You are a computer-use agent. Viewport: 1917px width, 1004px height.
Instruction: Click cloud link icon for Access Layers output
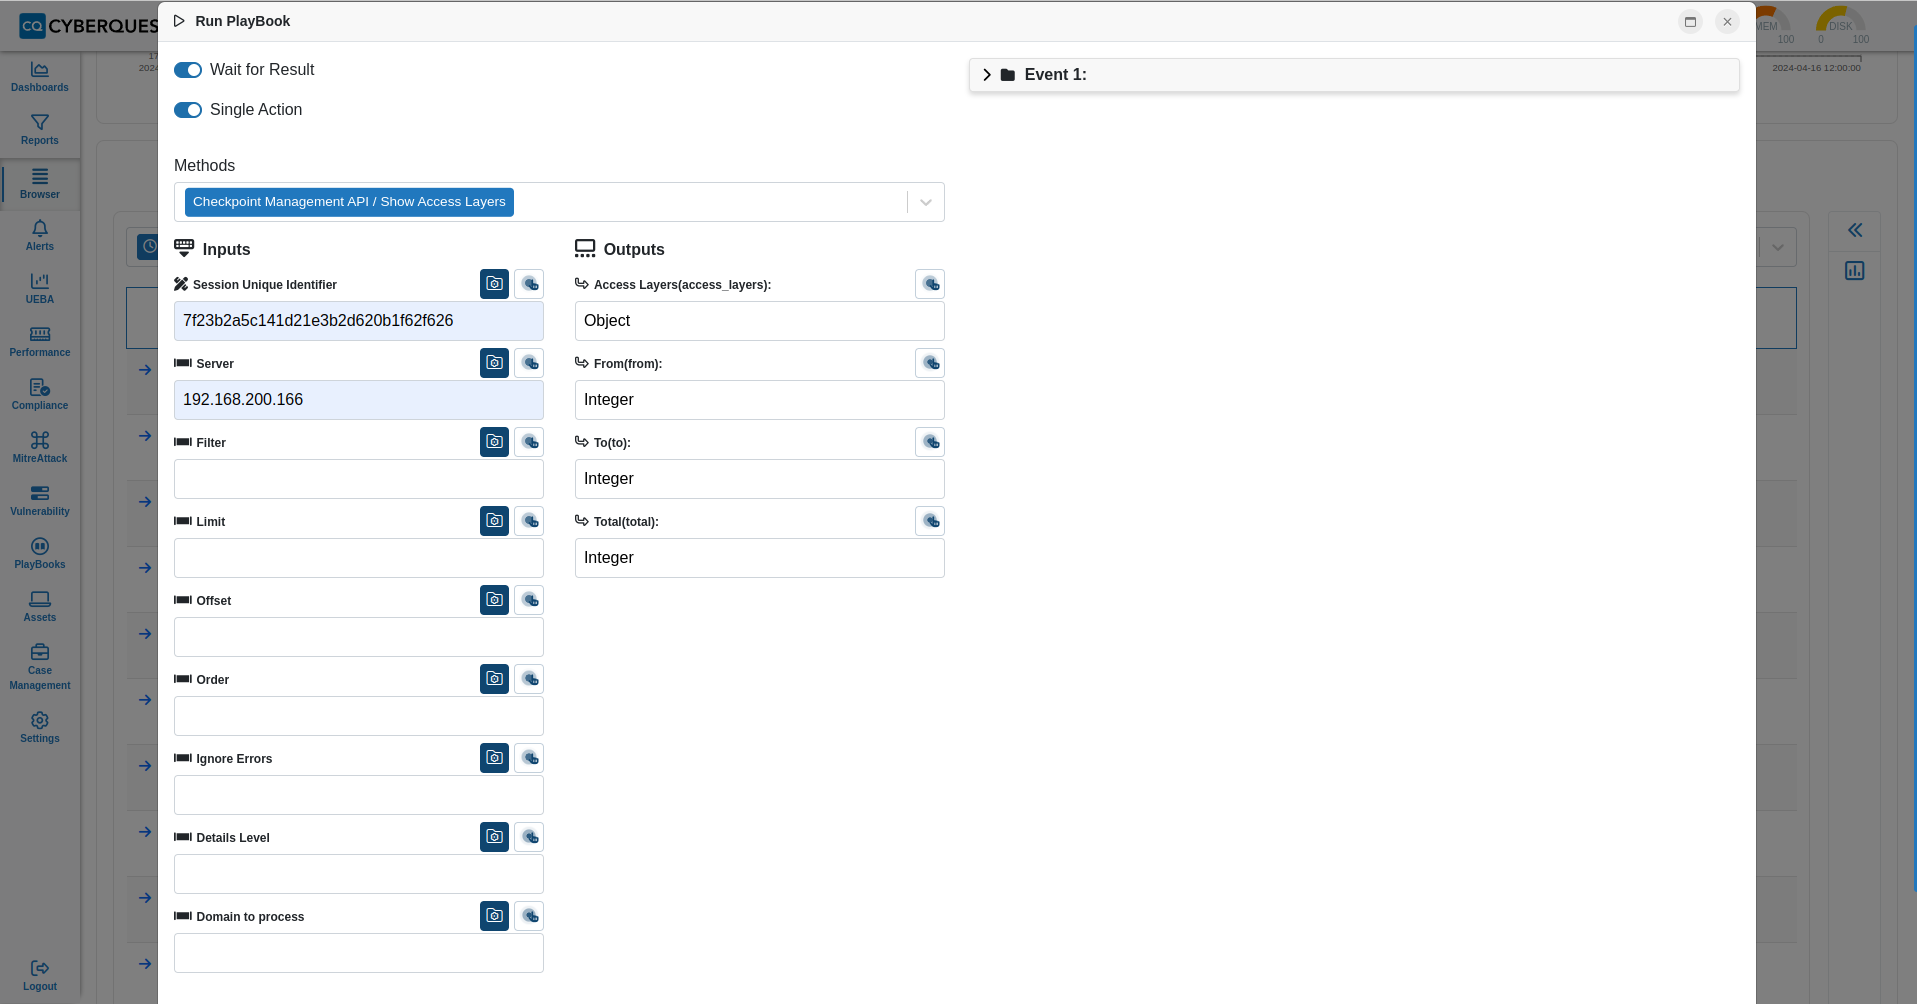pos(930,284)
